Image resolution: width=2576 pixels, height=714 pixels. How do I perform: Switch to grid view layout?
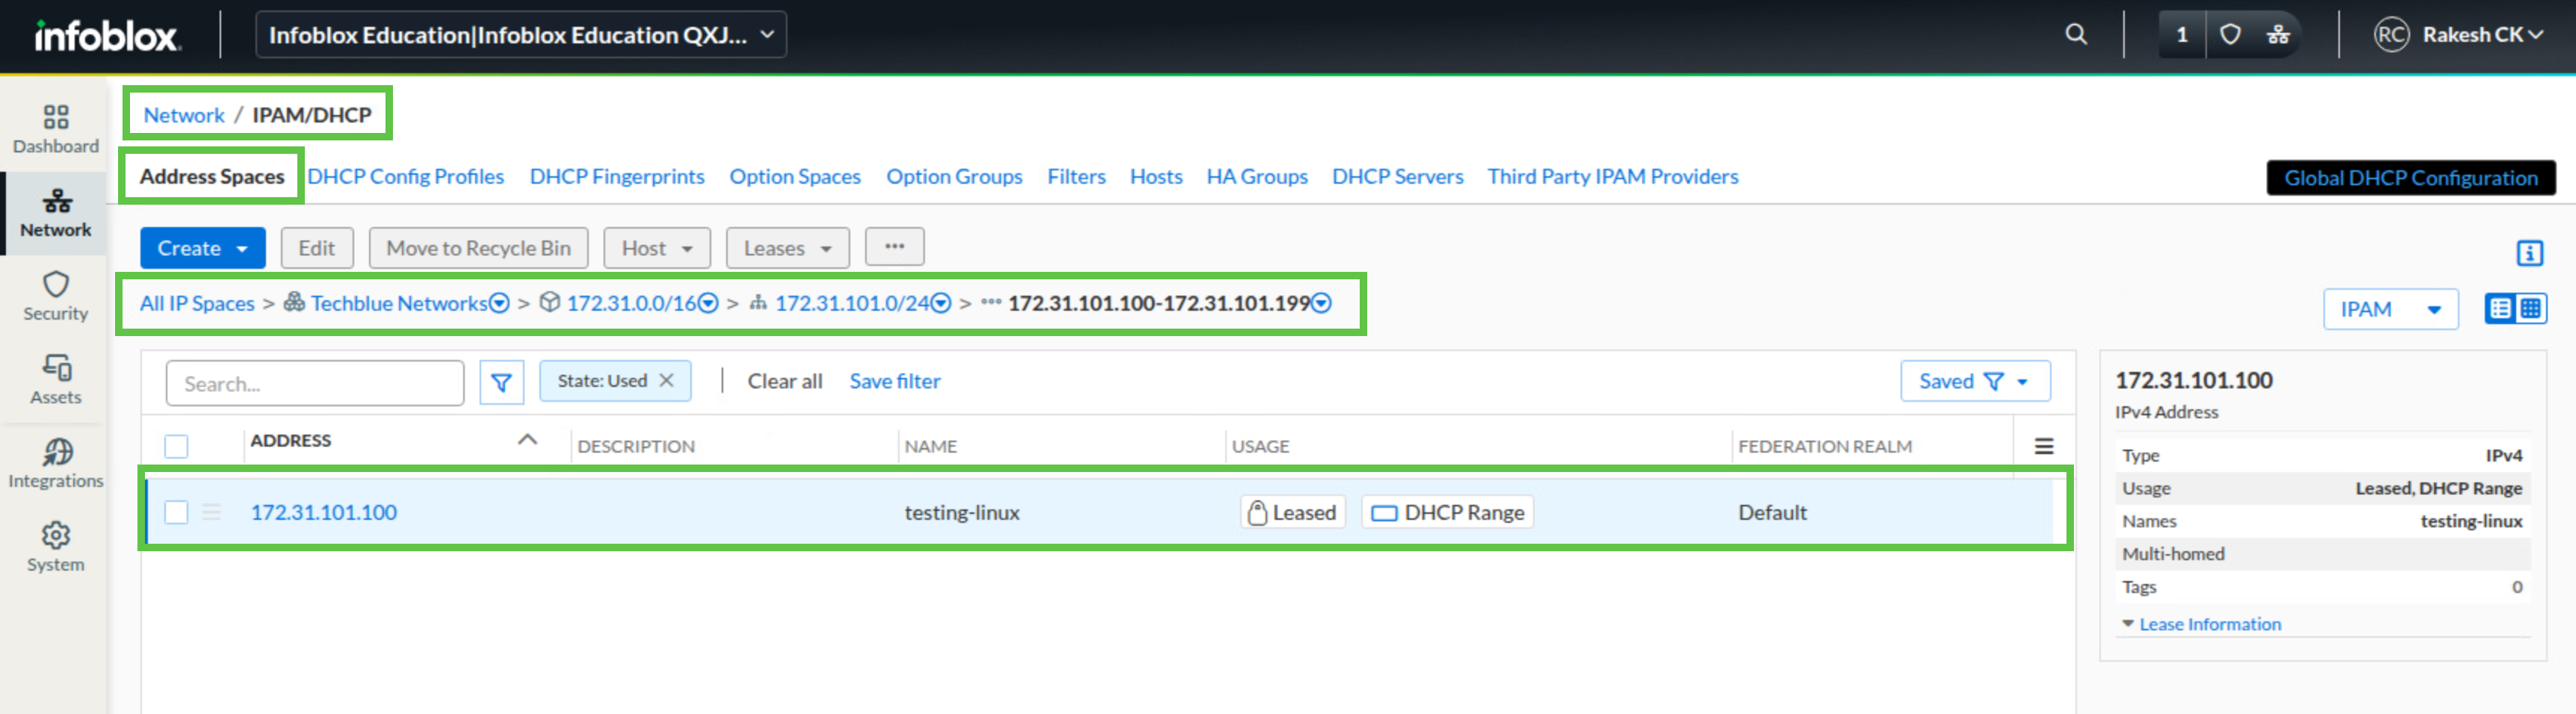(x=2530, y=308)
